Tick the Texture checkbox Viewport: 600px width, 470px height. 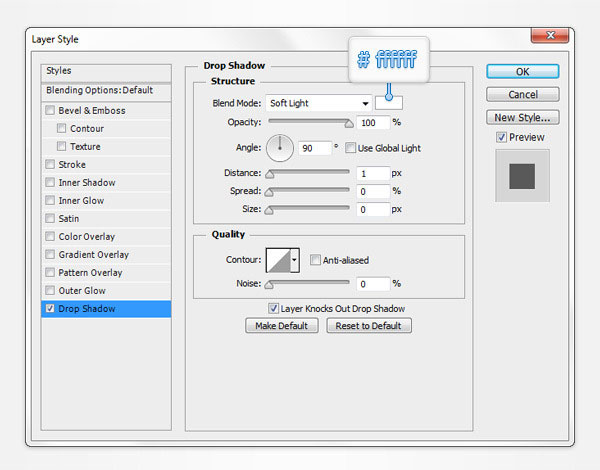coord(61,146)
